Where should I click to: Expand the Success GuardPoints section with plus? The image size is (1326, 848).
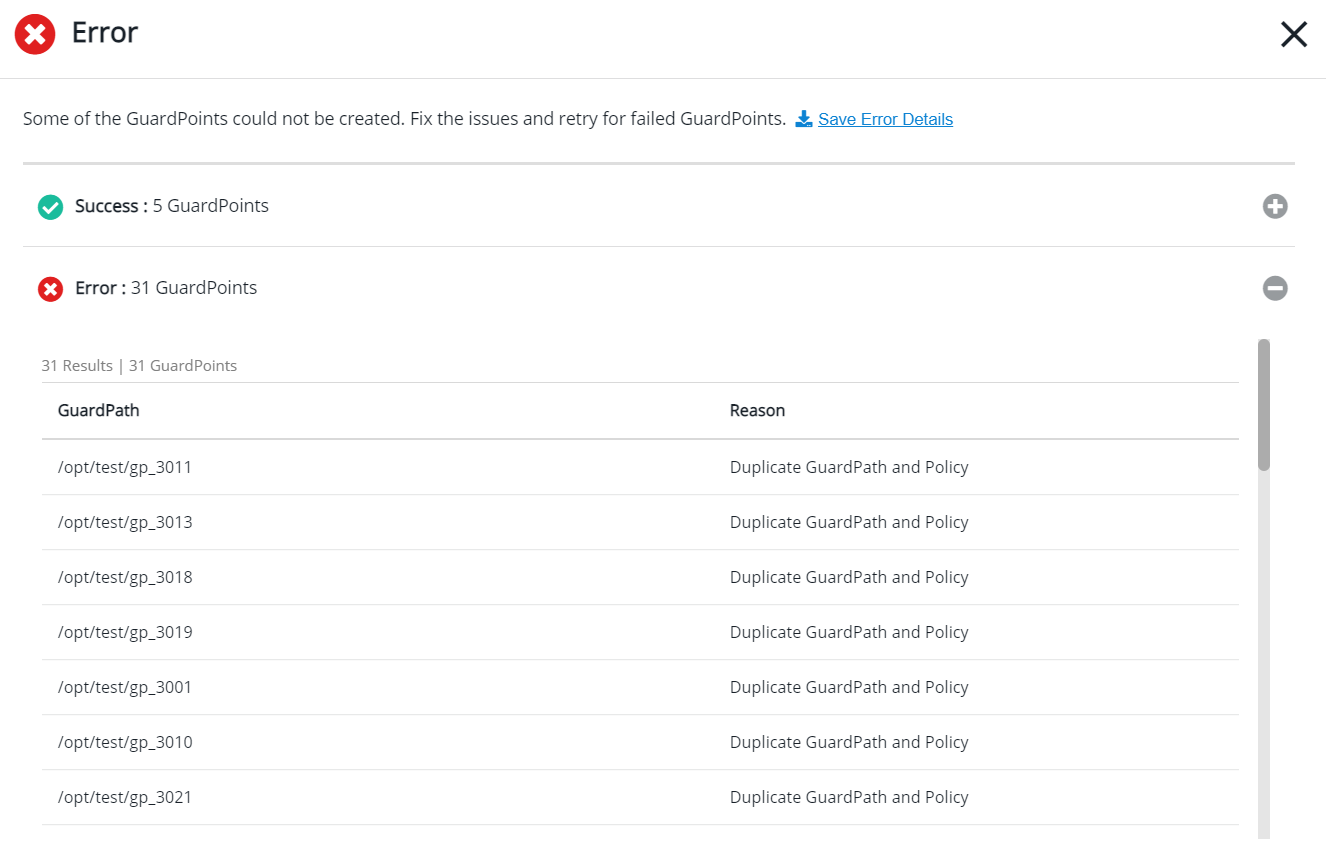(1274, 207)
